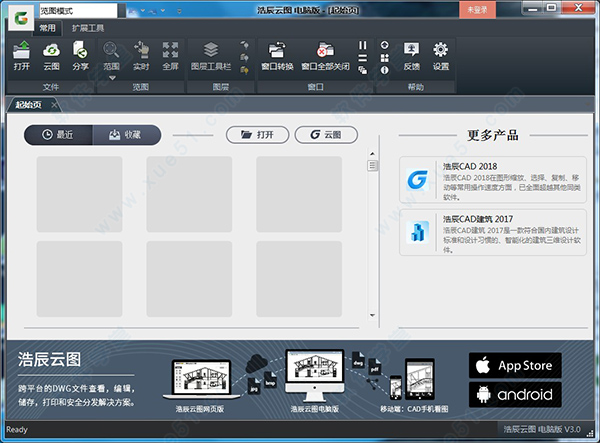Tile windows horizontally with the stacked-bars icon

(x=362, y=58)
